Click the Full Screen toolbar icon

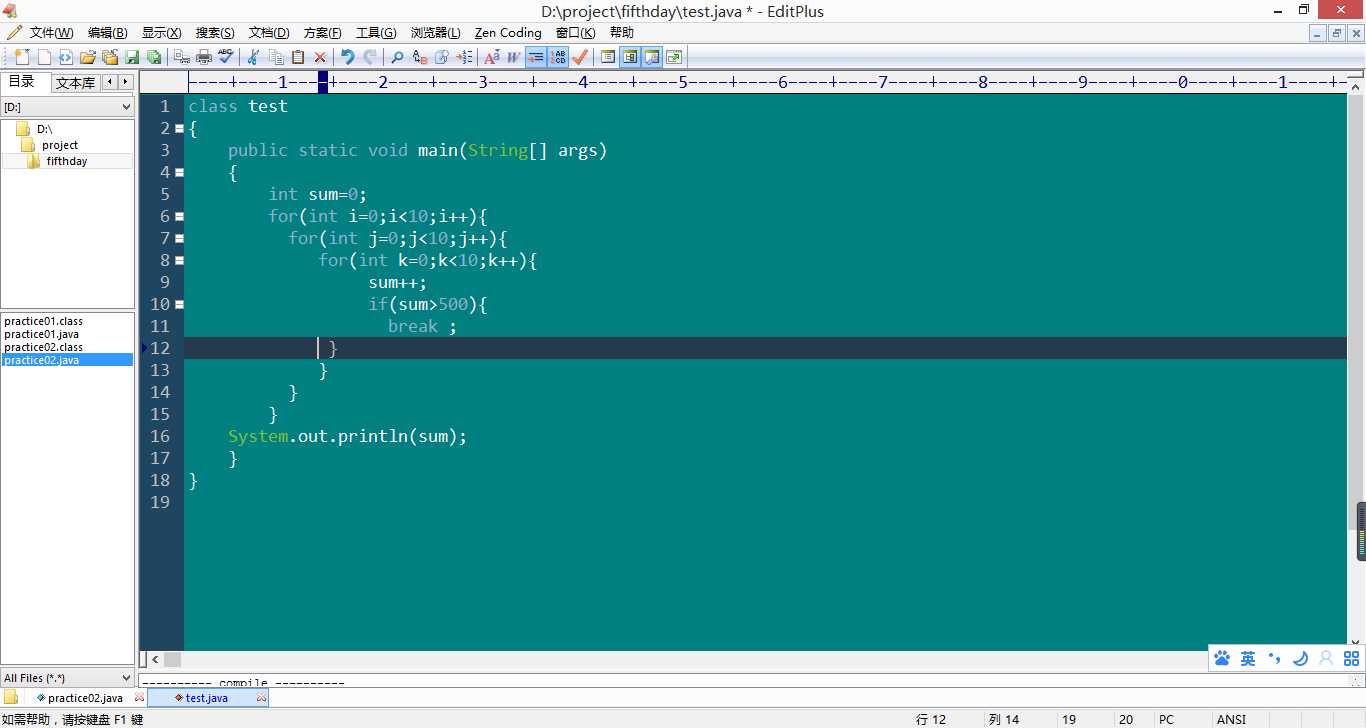tap(674, 57)
